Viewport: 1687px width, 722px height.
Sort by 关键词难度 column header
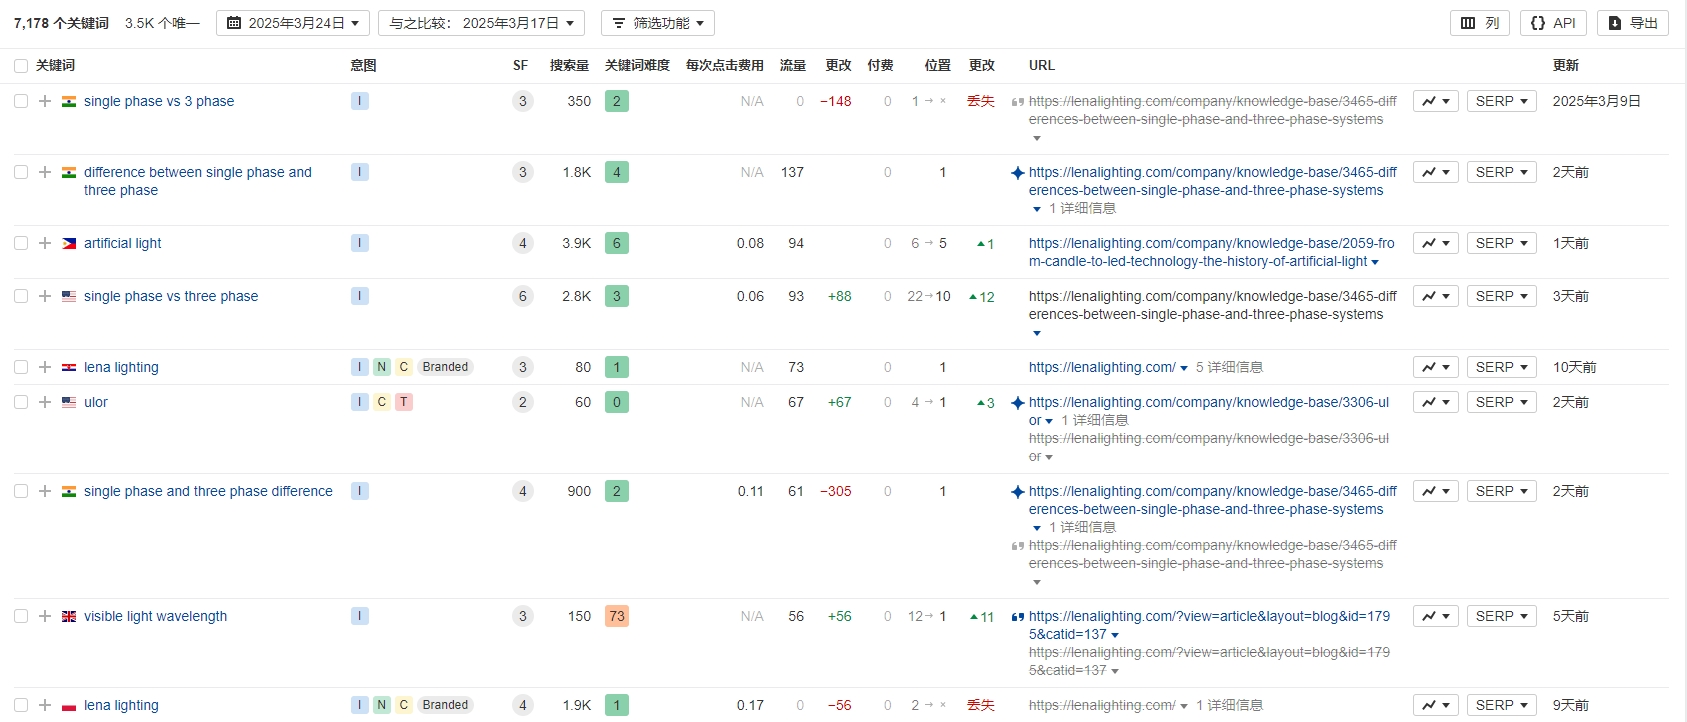coord(637,65)
